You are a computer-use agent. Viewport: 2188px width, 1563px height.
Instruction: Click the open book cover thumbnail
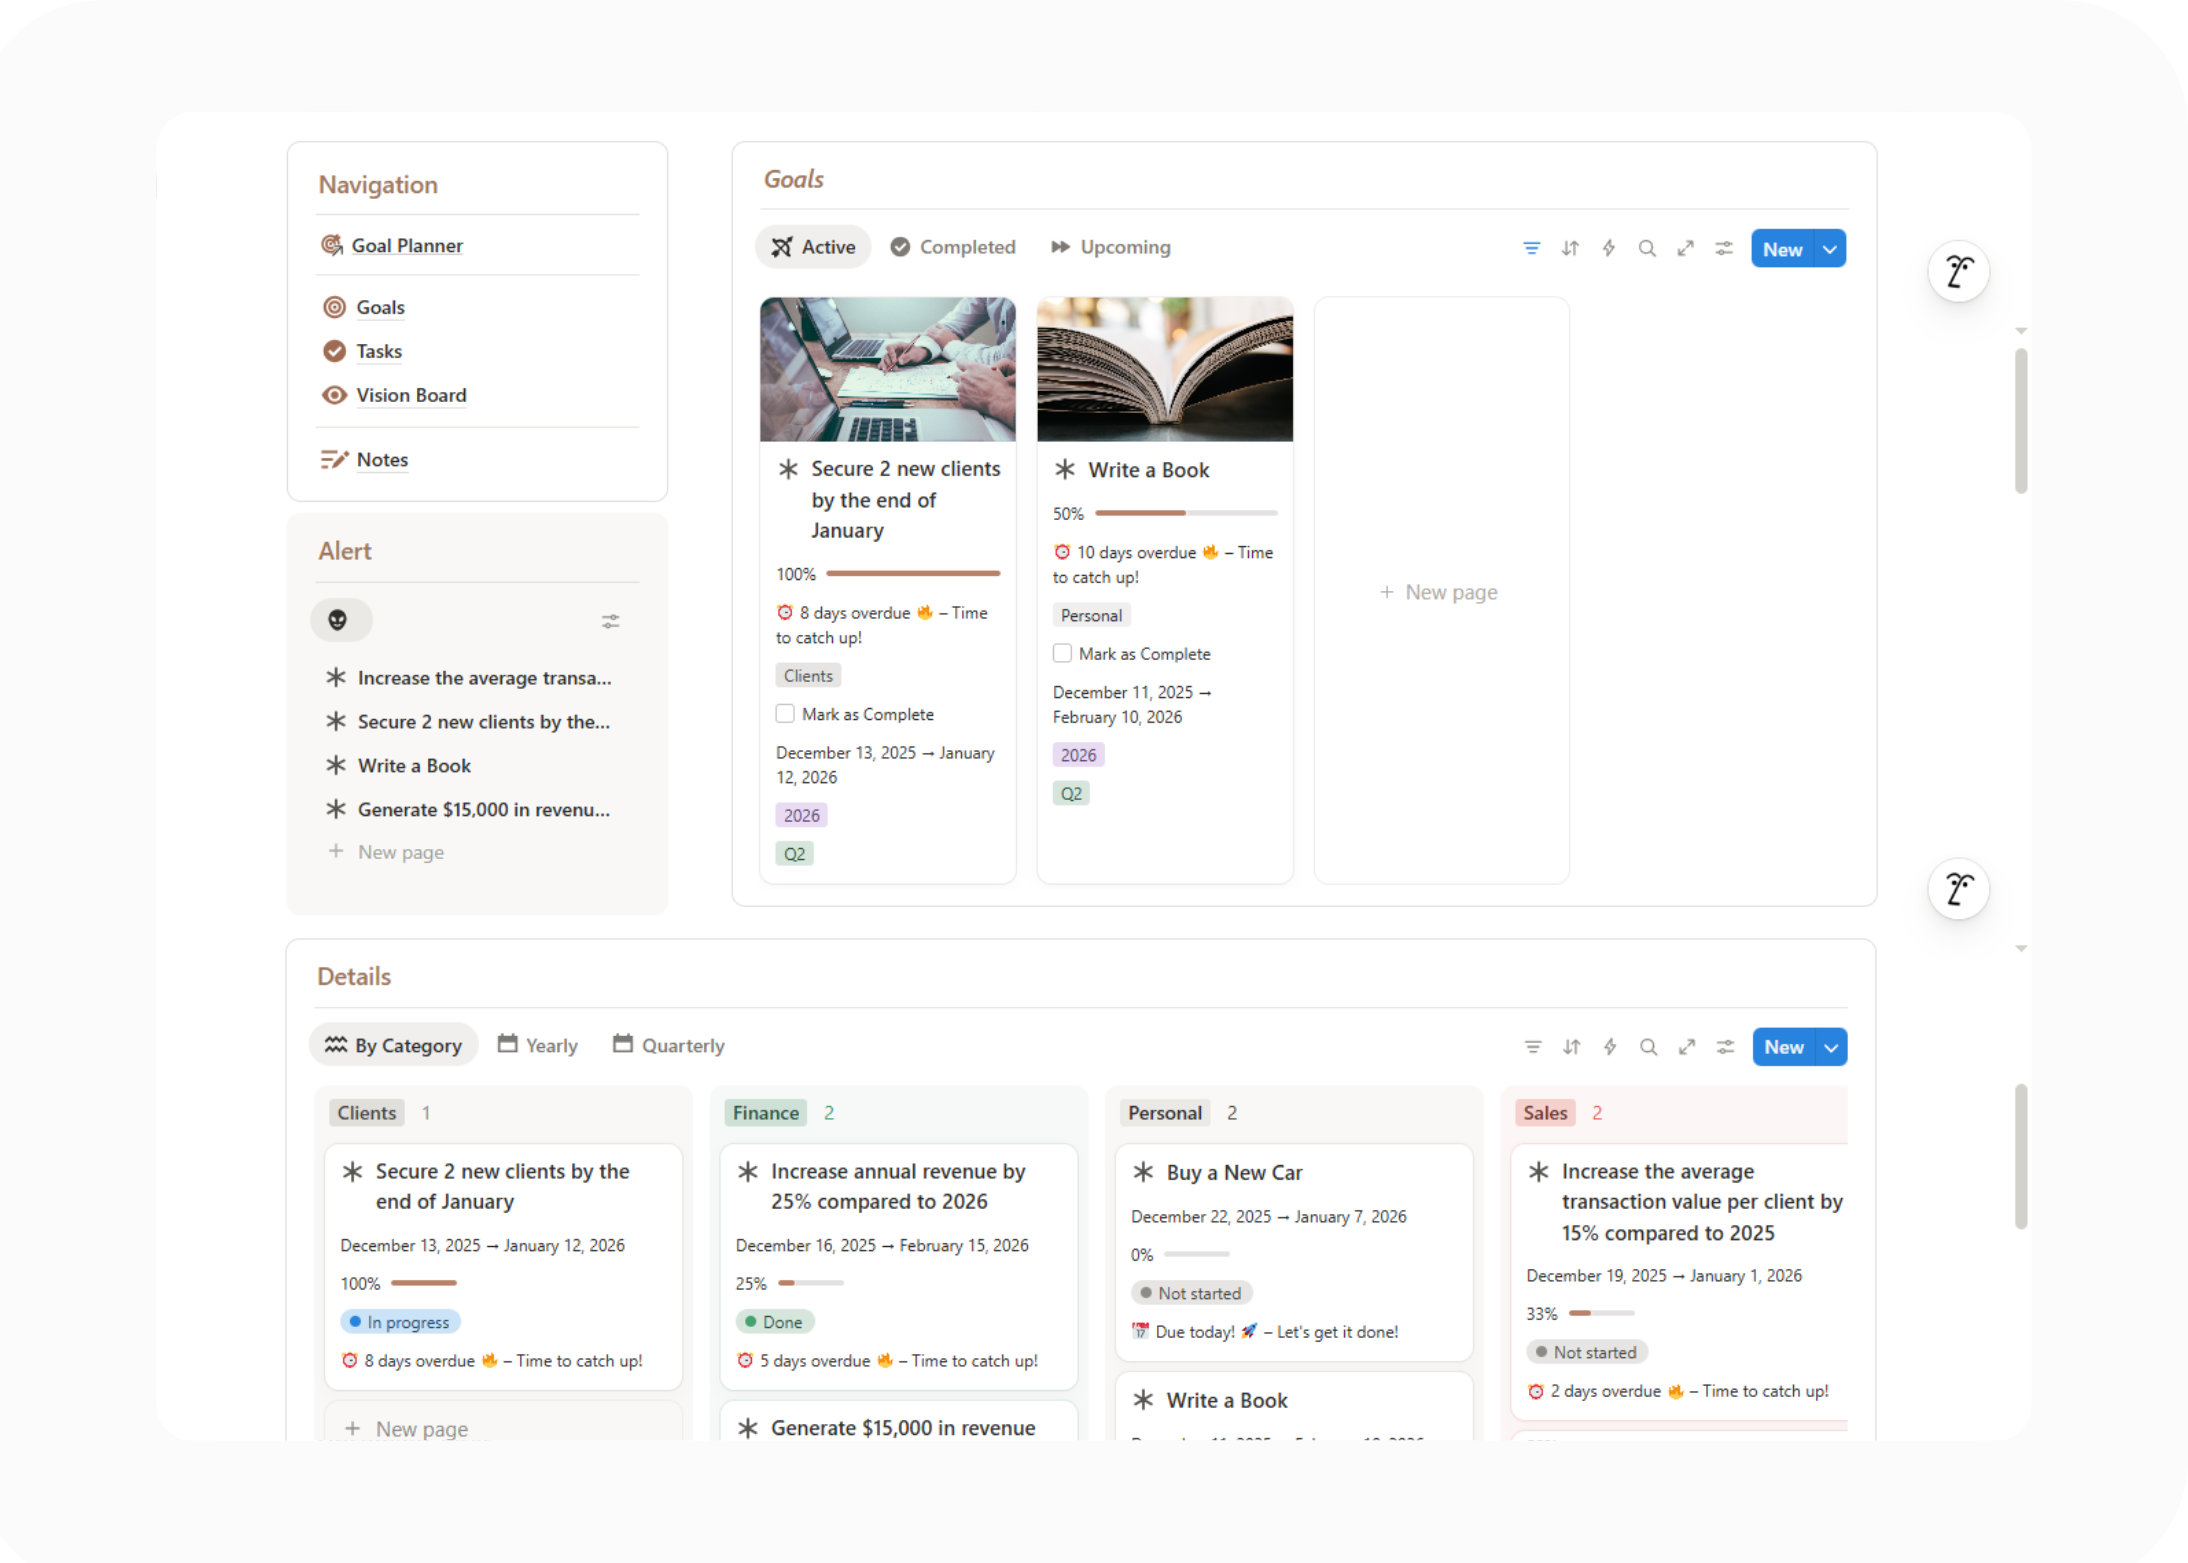coord(1164,369)
